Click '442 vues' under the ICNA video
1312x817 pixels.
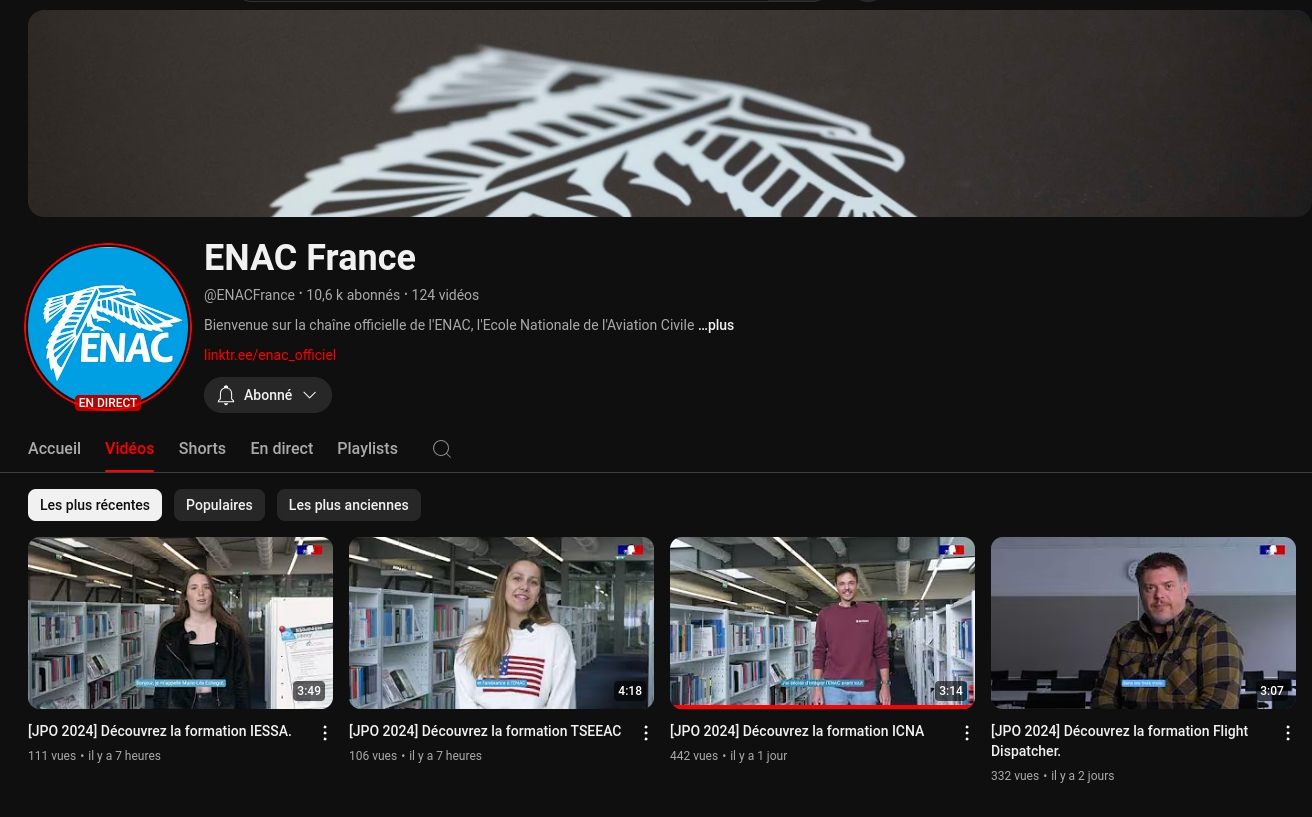click(694, 756)
